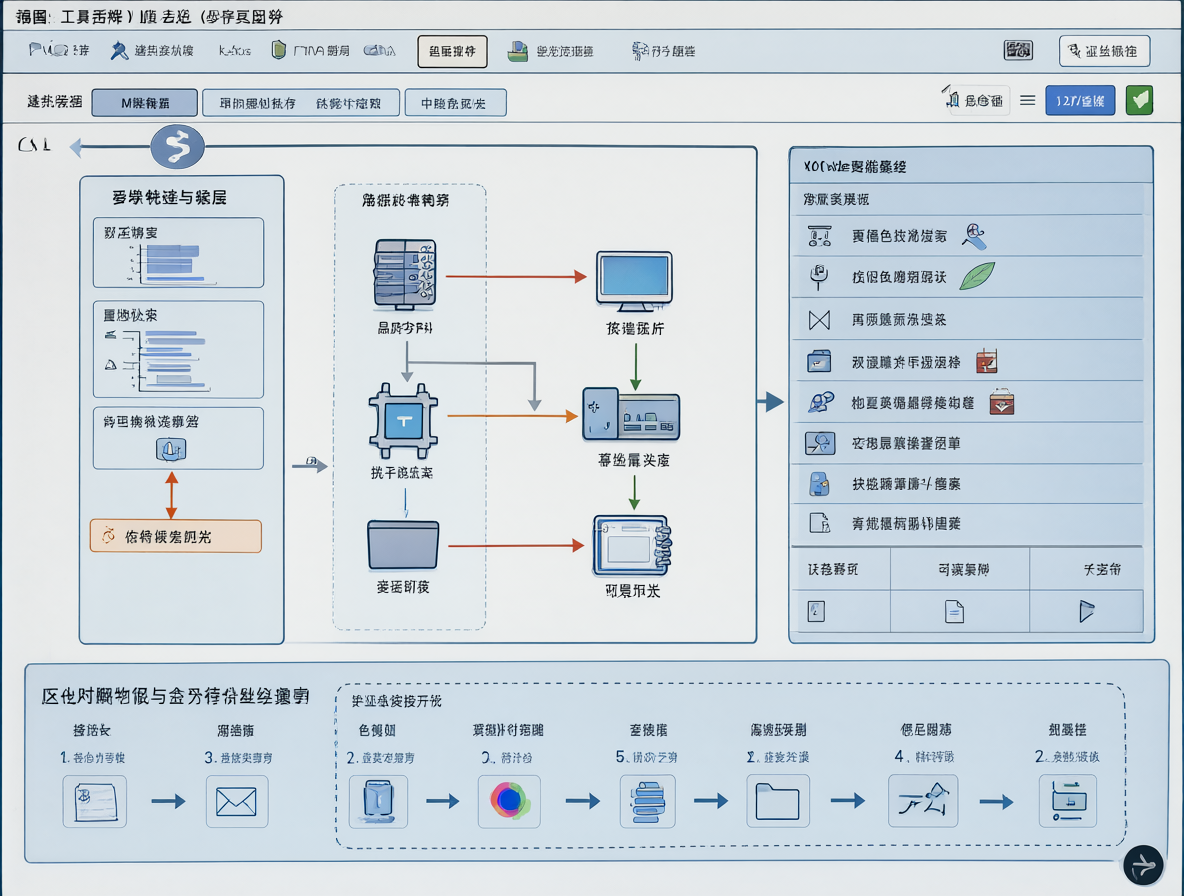The image size is (1184, 896).
Task: Click the bell icon in third left card
Action: [171, 450]
